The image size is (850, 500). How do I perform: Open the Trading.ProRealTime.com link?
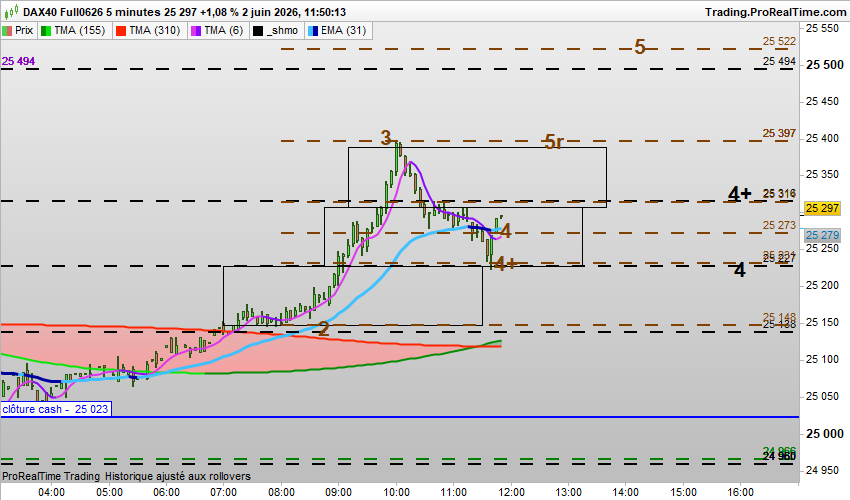click(x=775, y=12)
